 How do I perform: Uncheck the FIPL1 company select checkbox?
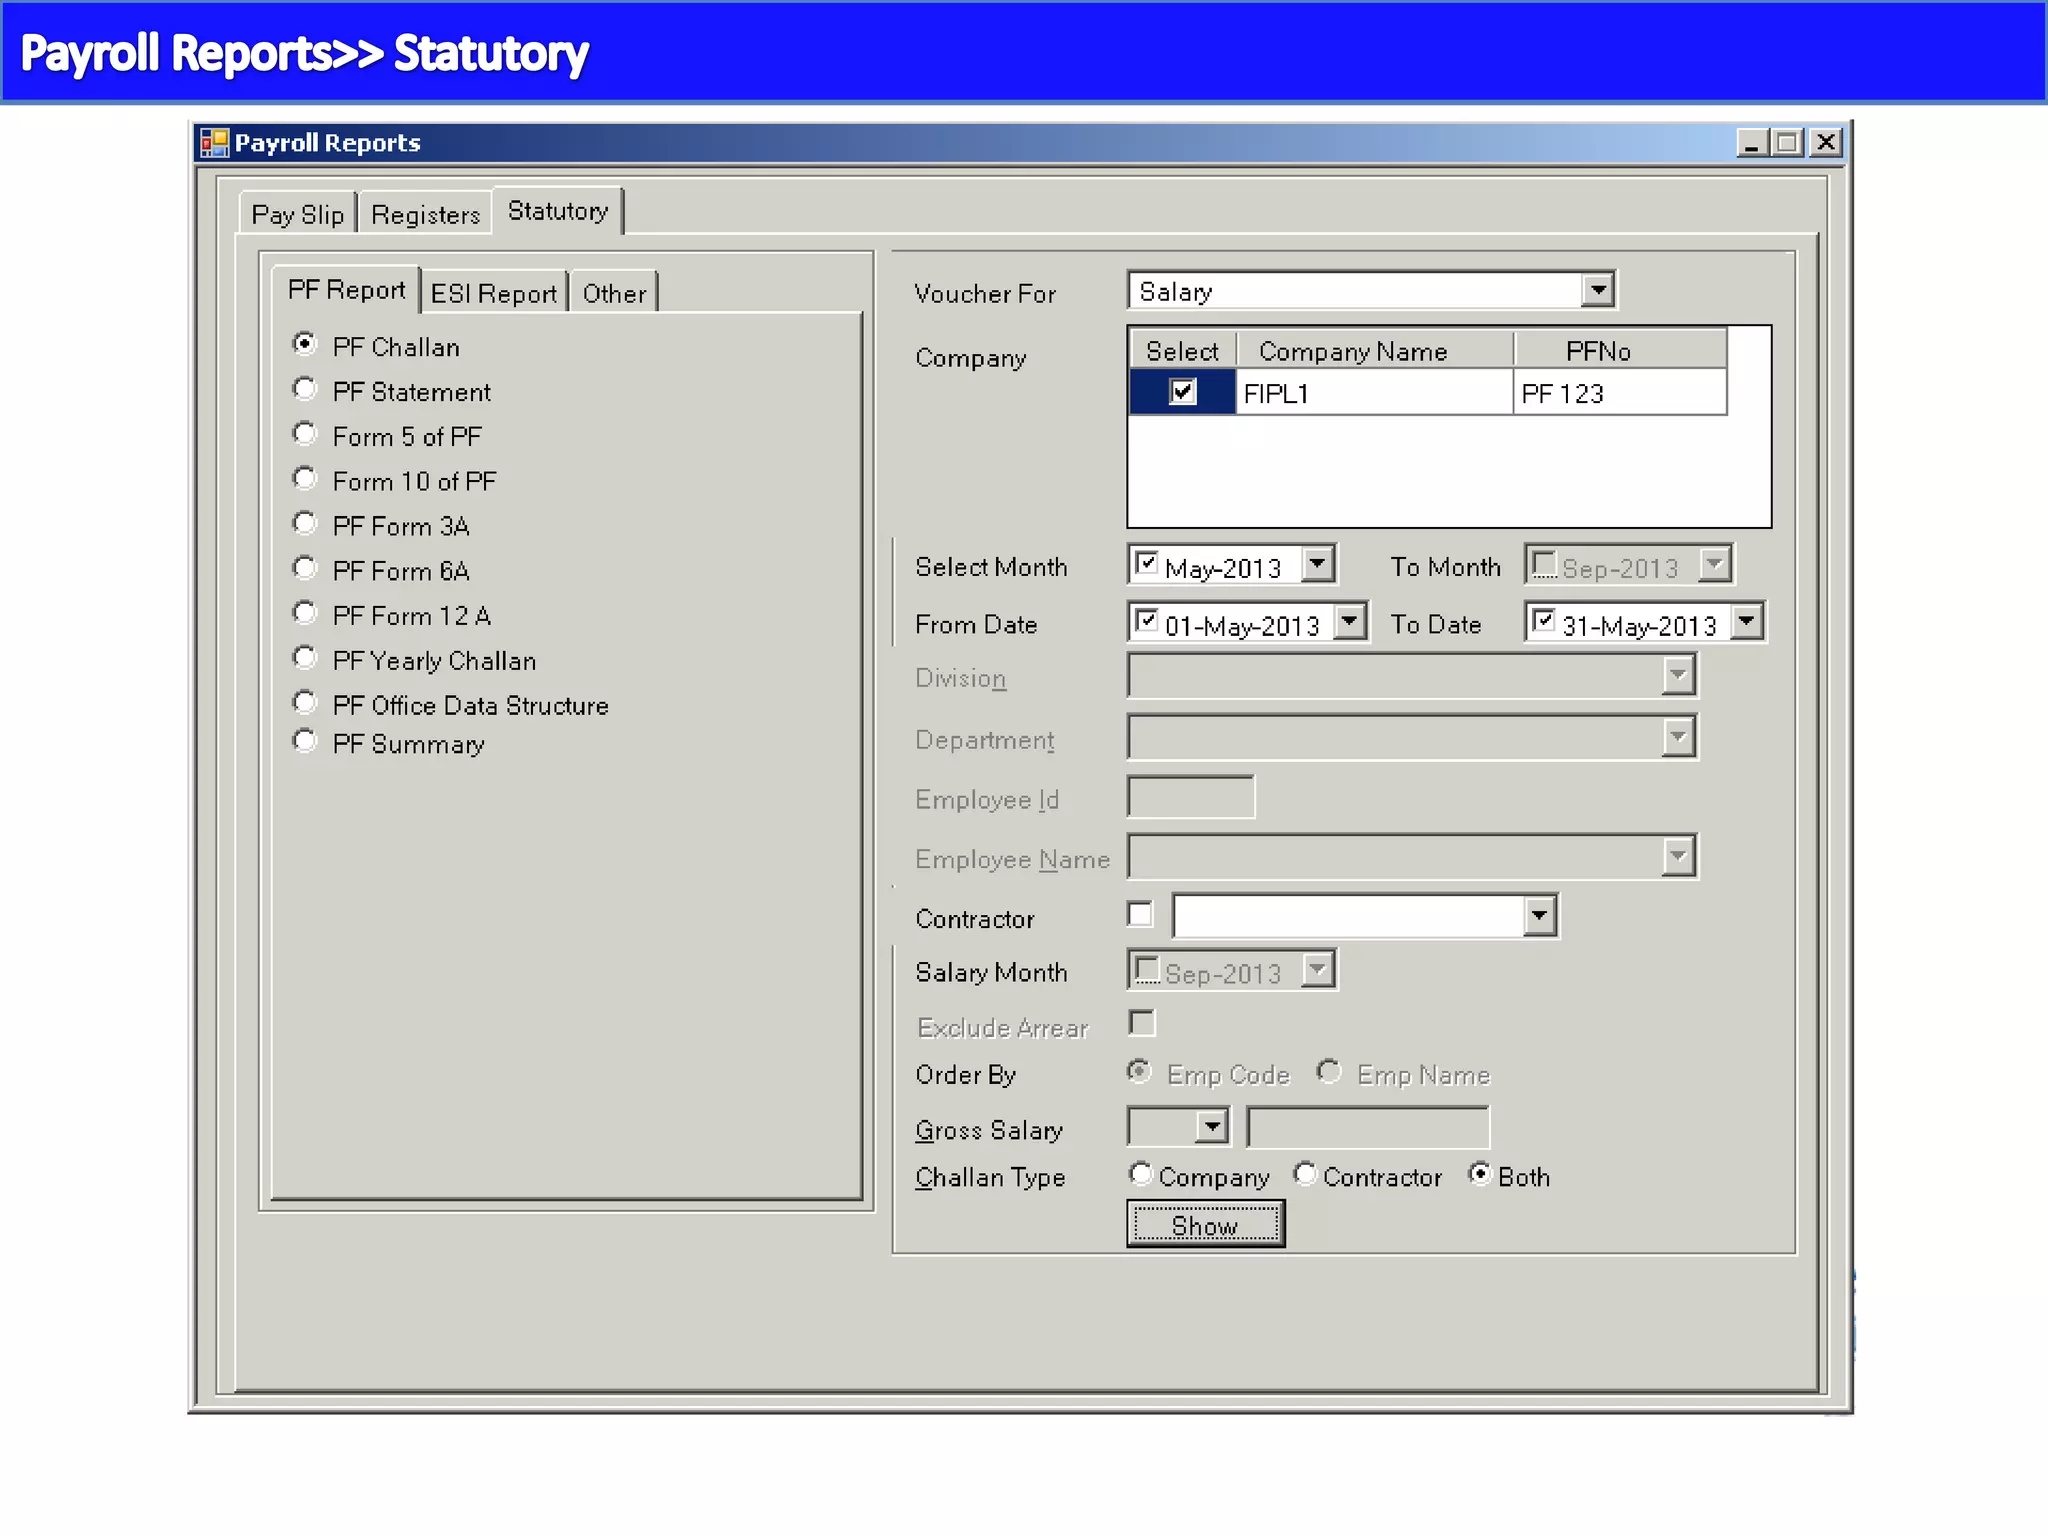click(x=1182, y=392)
